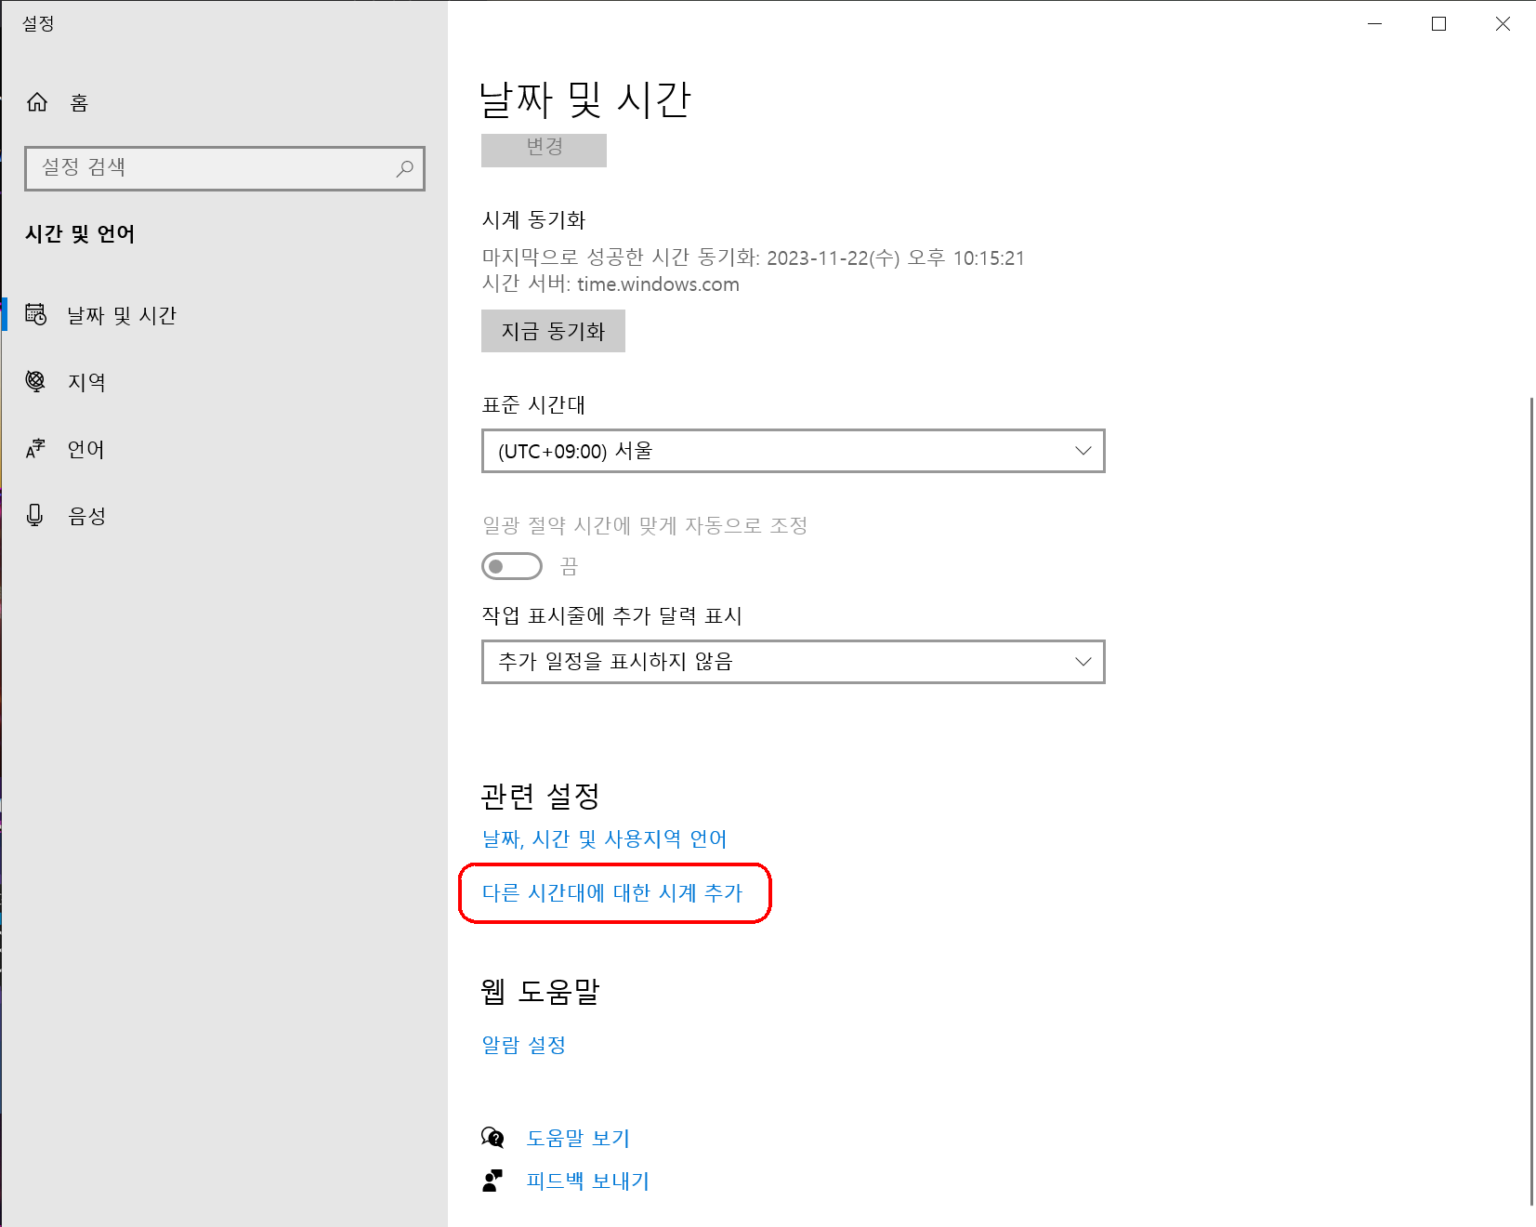
Task: Click the microphone icon next to 음성
Action: tap(35, 515)
